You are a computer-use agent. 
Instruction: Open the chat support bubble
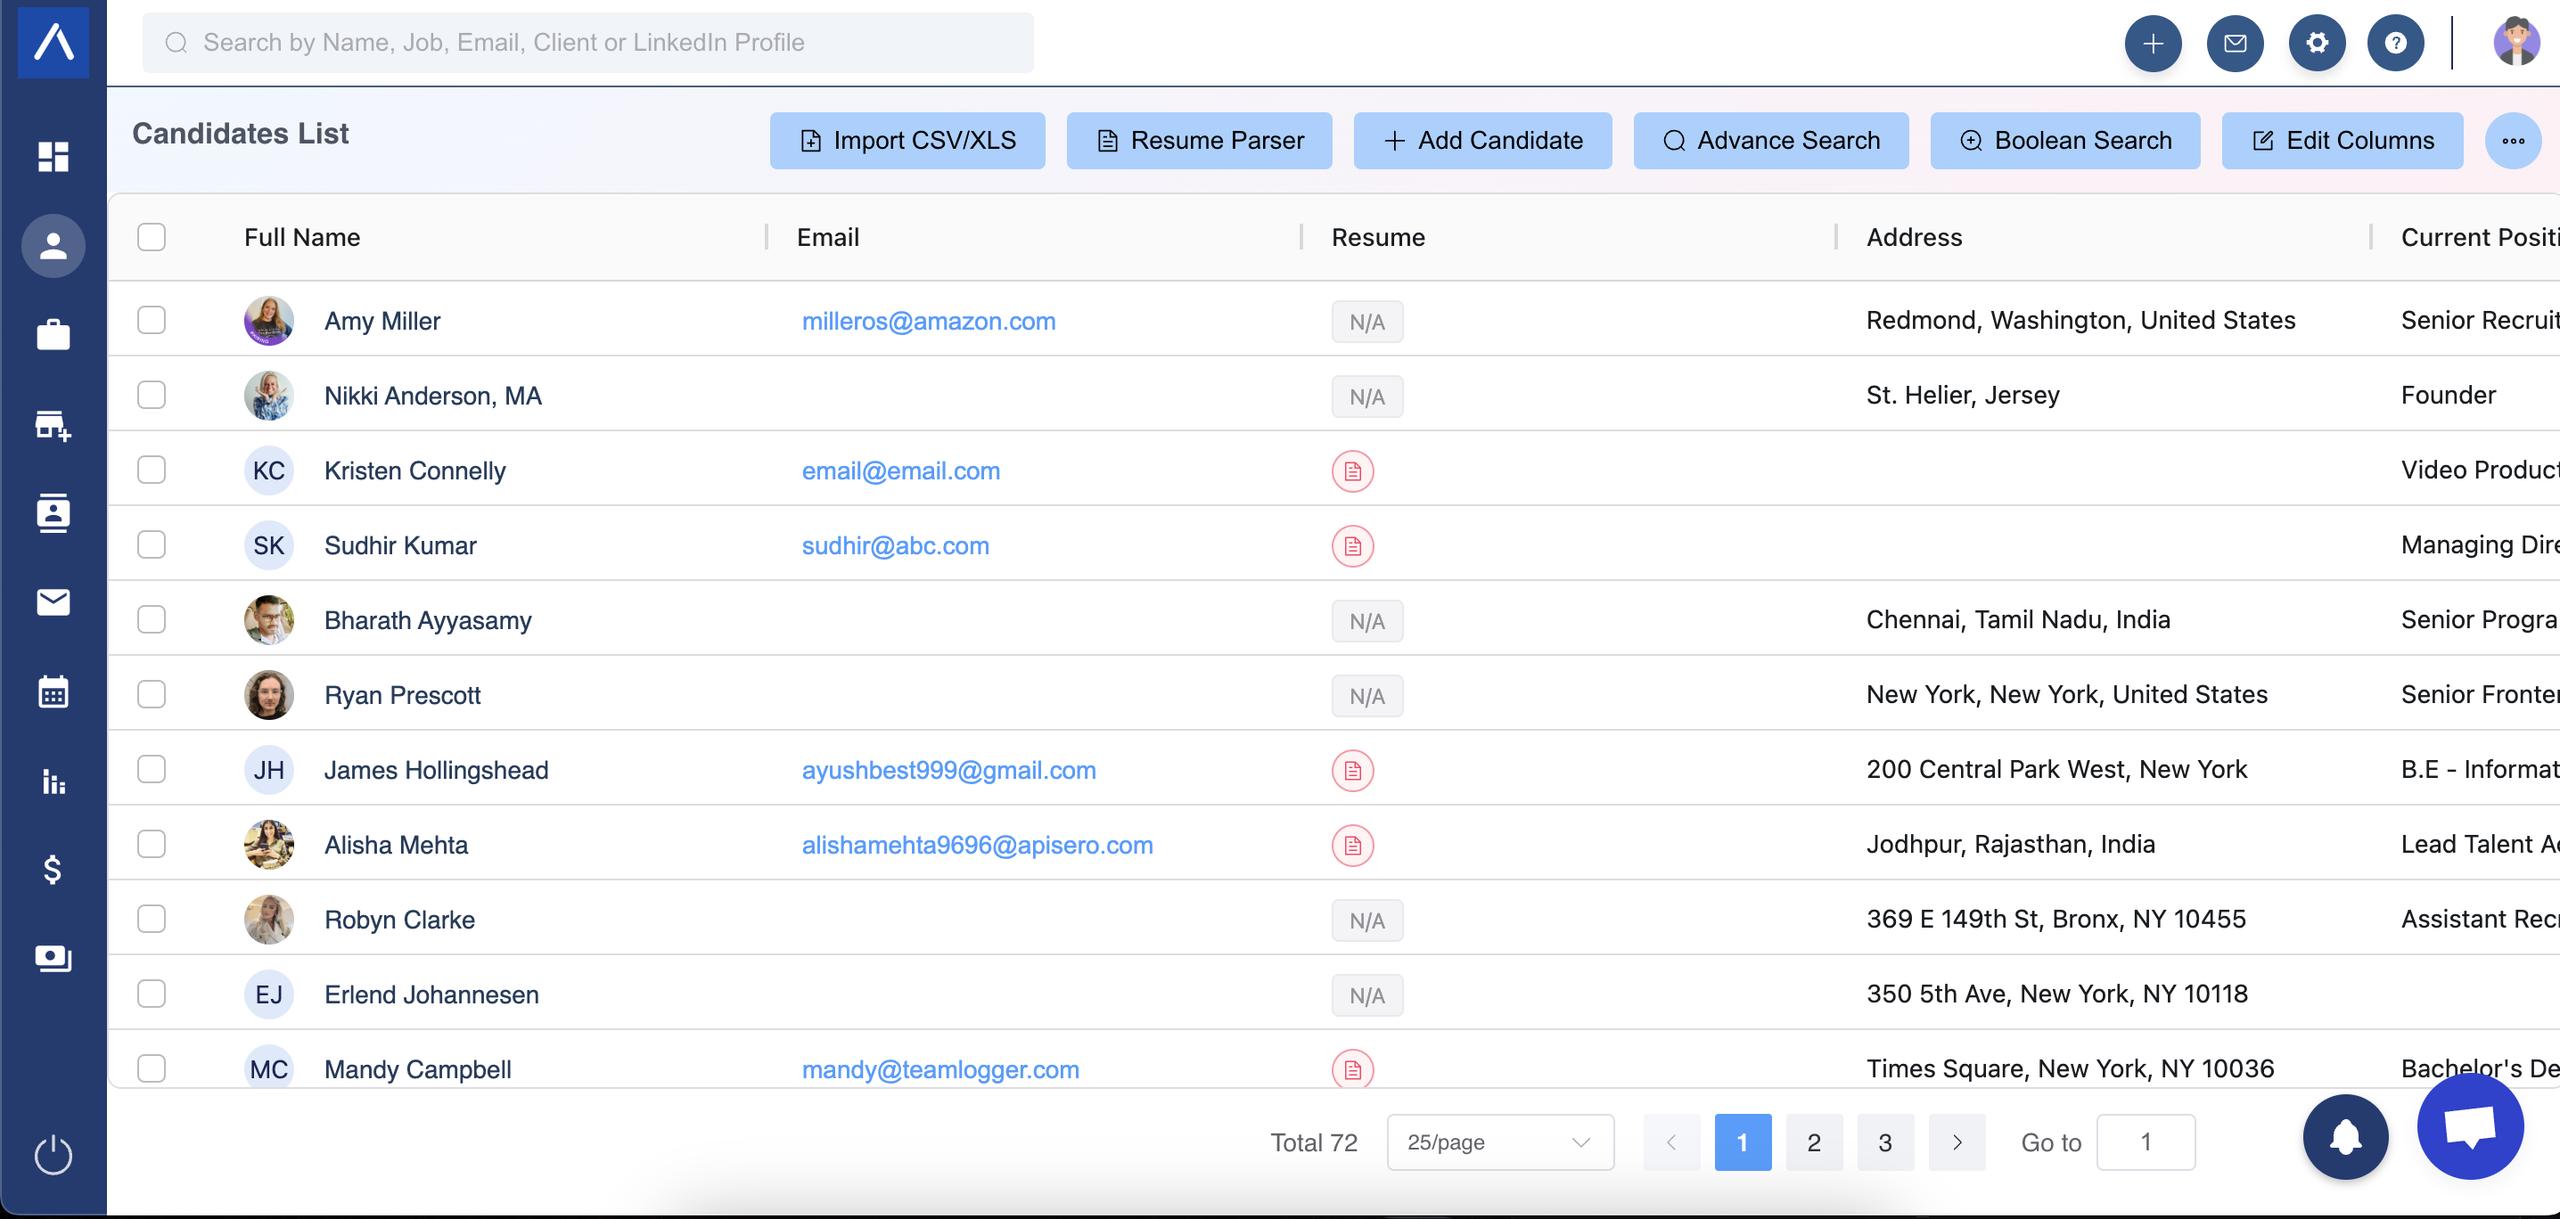2470,1127
